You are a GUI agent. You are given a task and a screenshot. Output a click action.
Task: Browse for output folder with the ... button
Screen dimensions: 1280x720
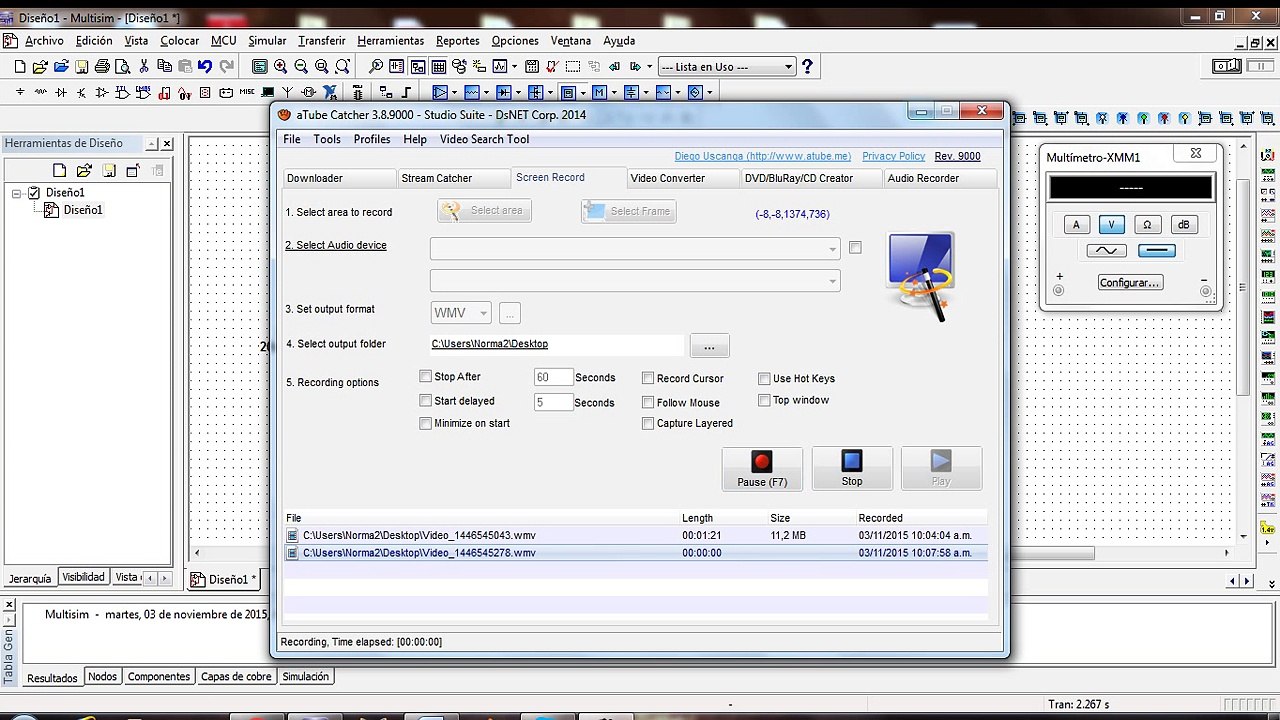709,346
